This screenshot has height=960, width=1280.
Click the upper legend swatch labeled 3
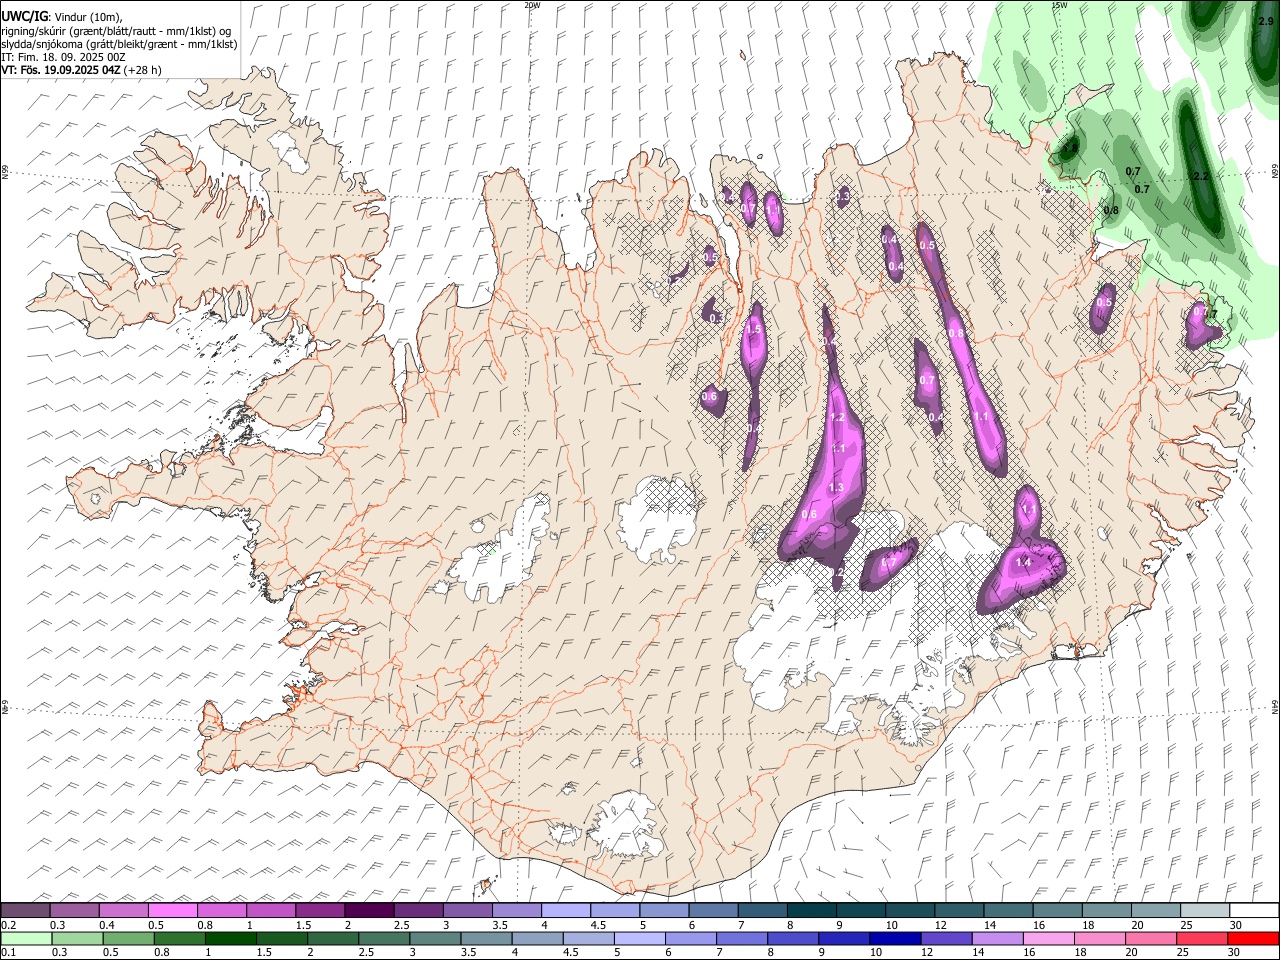(467, 910)
